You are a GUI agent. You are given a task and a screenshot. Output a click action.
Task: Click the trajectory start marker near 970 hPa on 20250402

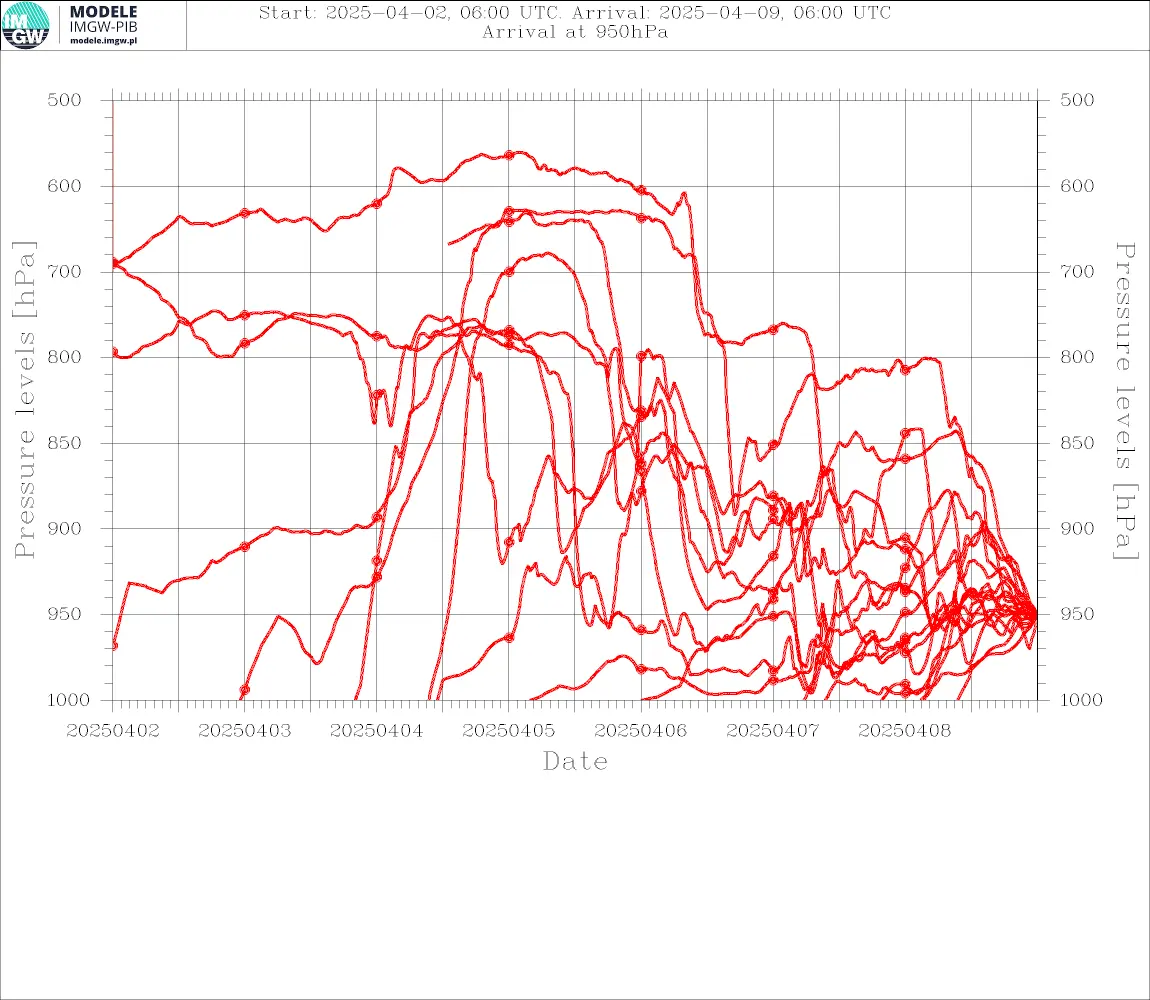114,646
